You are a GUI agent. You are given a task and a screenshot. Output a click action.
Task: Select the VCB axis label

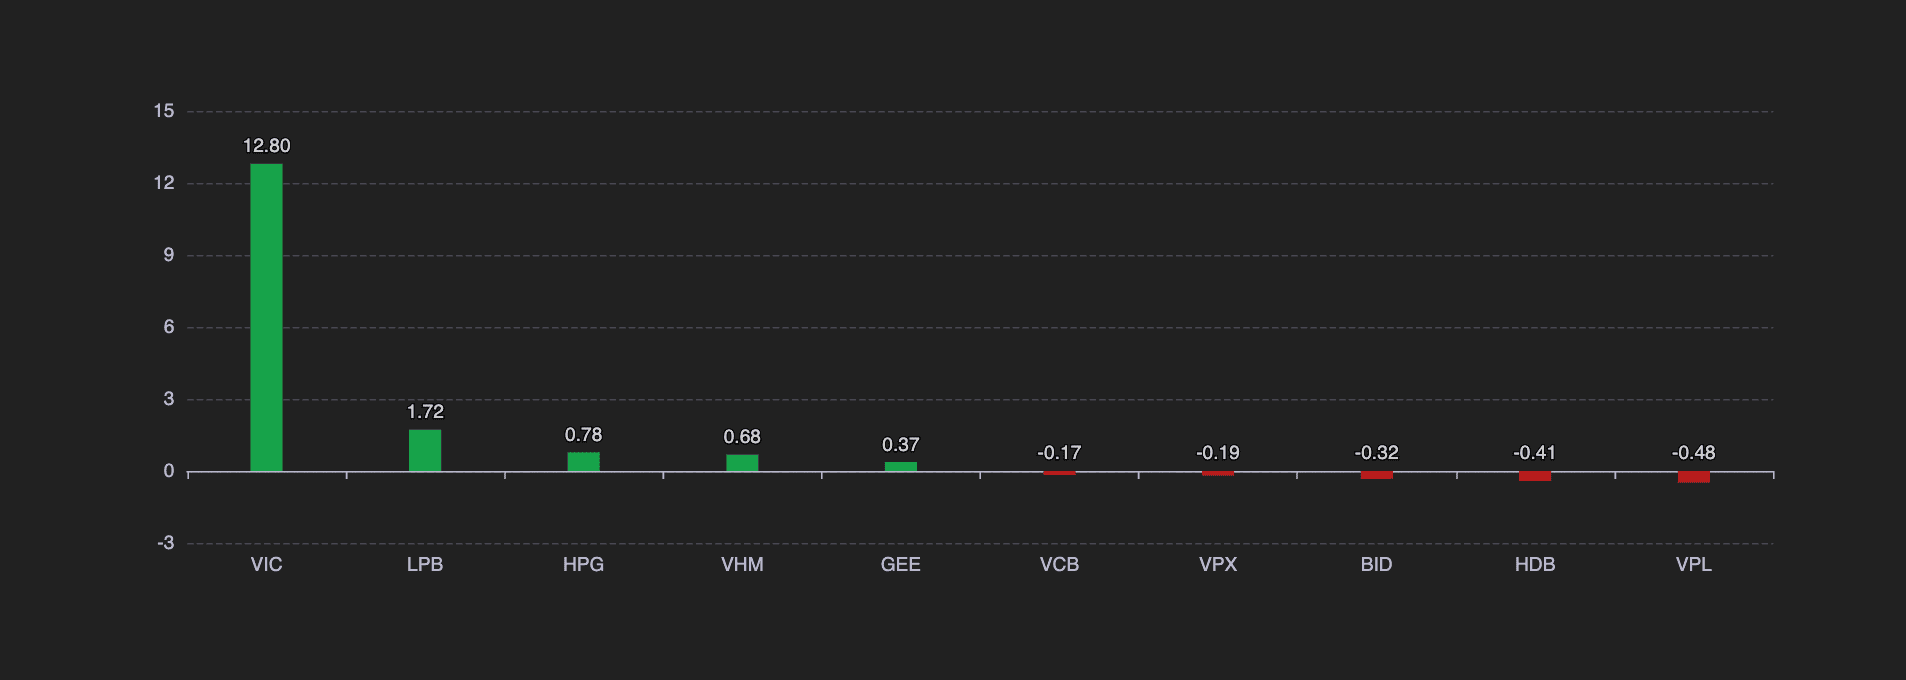tap(1059, 565)
